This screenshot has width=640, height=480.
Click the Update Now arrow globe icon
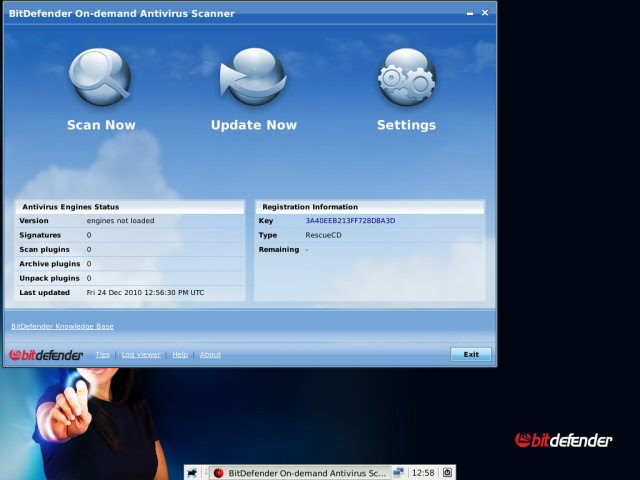click(x=253, y=77)
